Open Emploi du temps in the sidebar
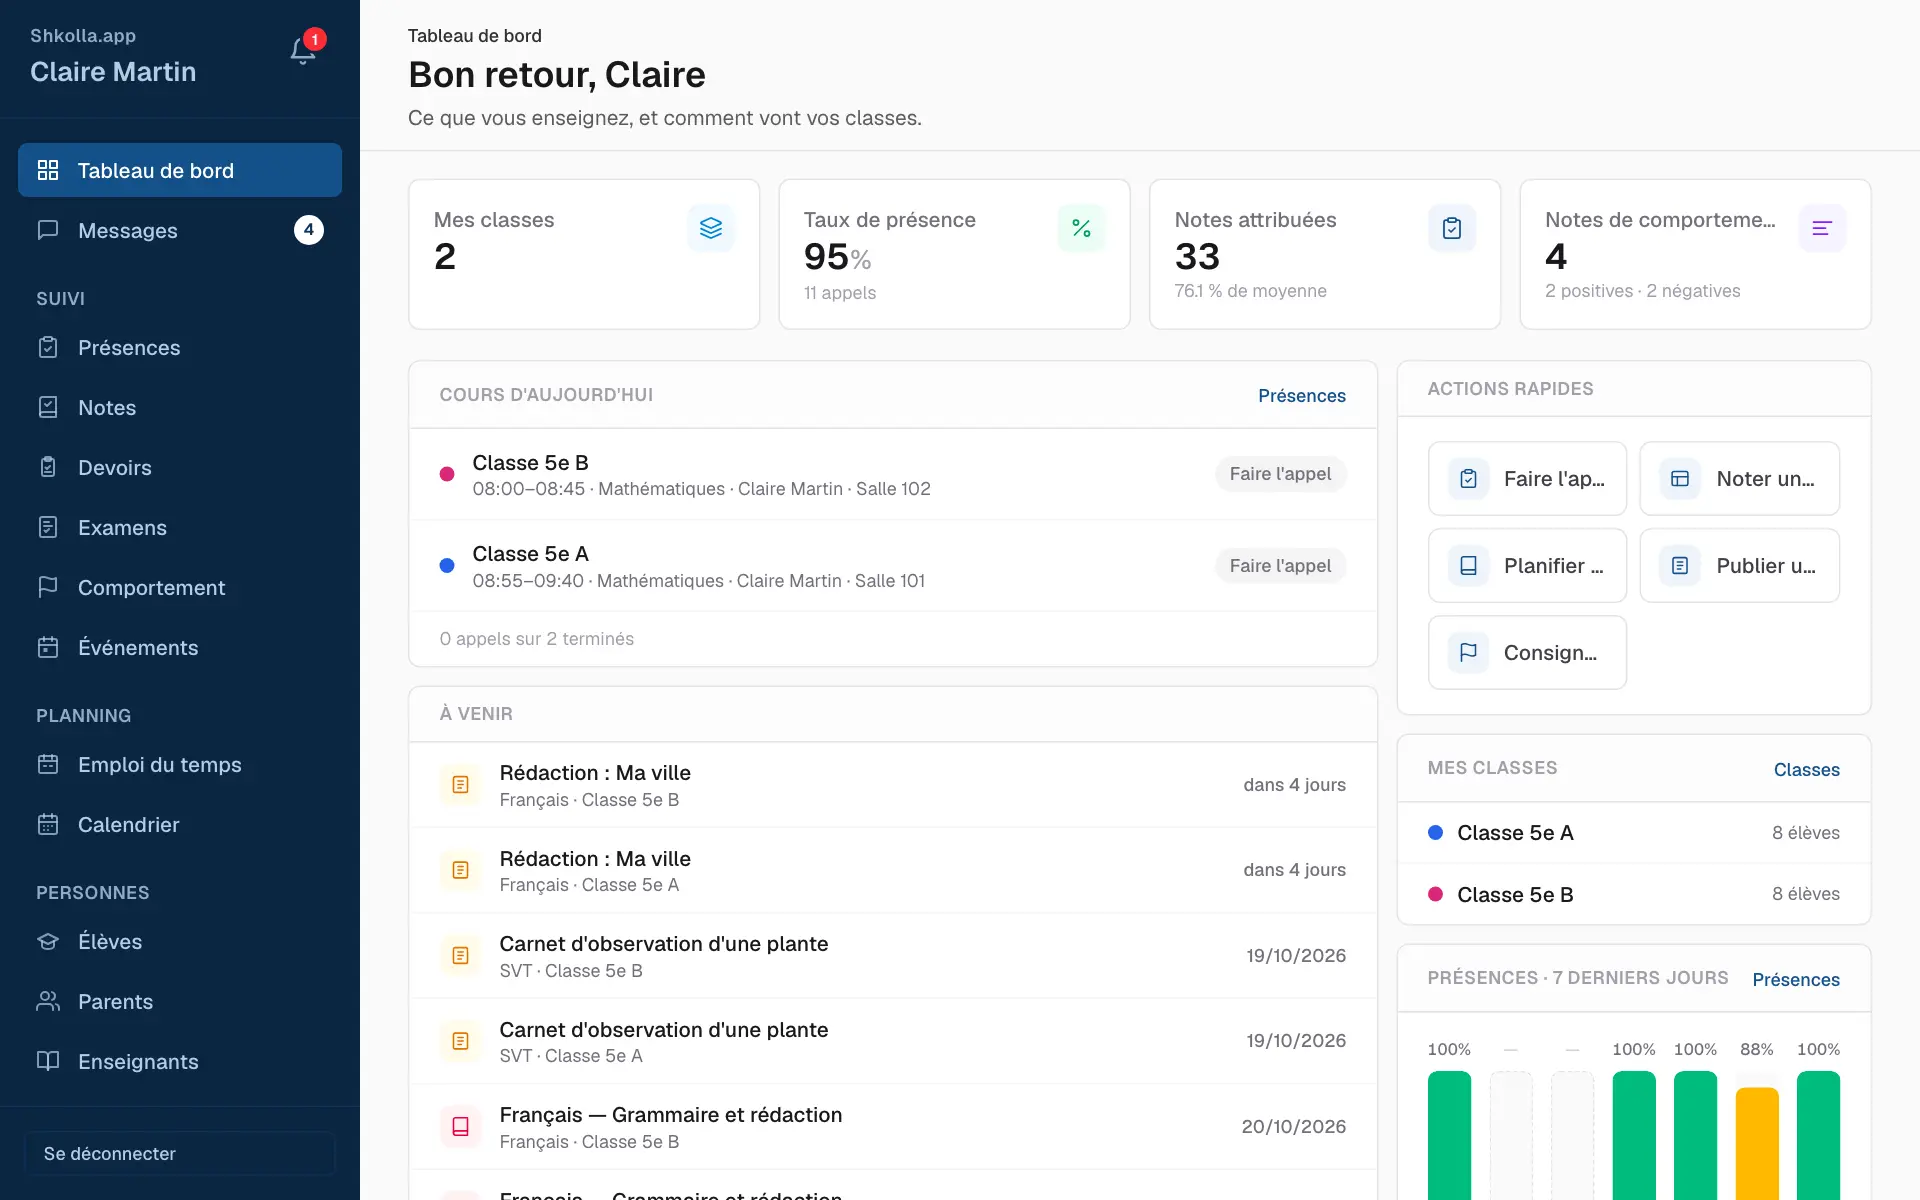Viewport: 1920px width, 1200px height. [x=180, y=764]
